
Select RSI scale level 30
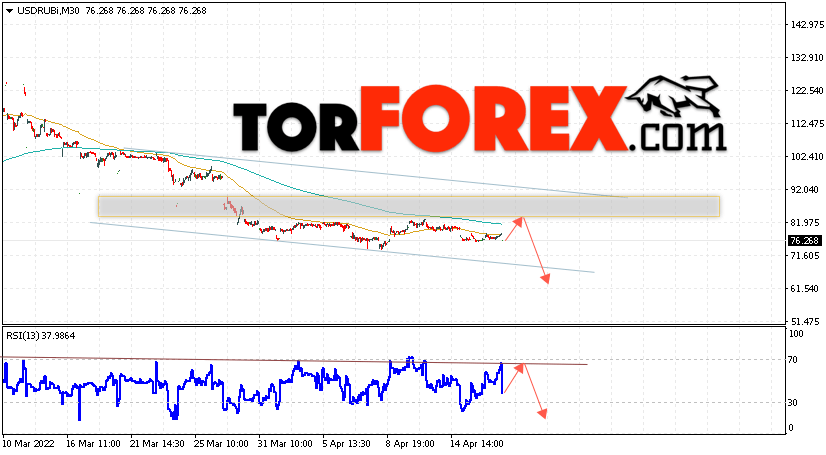[793, 402]
